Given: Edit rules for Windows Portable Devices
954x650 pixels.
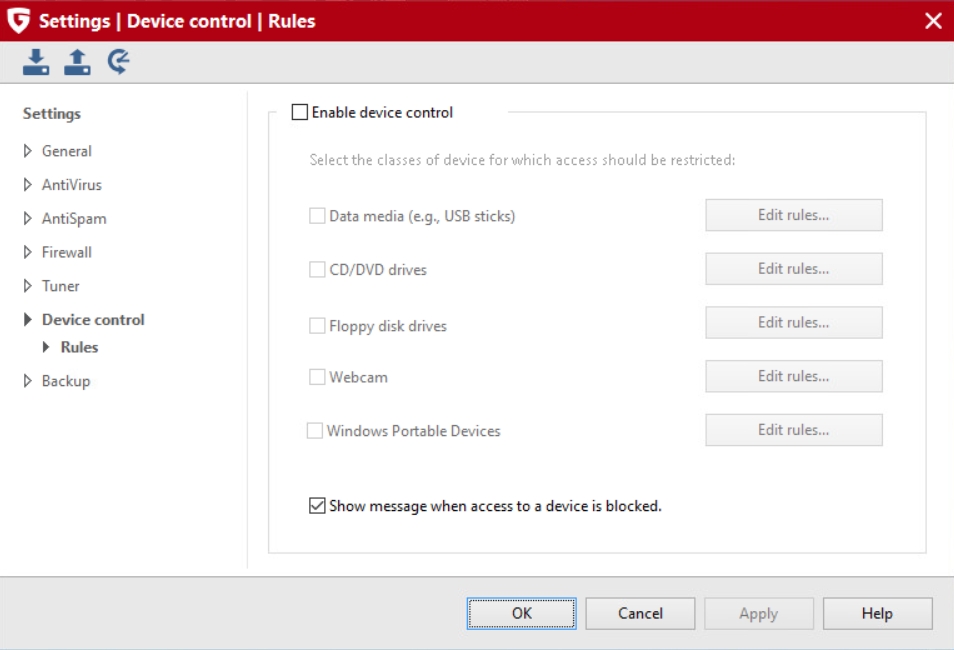Looking at the screenshot, I should [793, 430].
